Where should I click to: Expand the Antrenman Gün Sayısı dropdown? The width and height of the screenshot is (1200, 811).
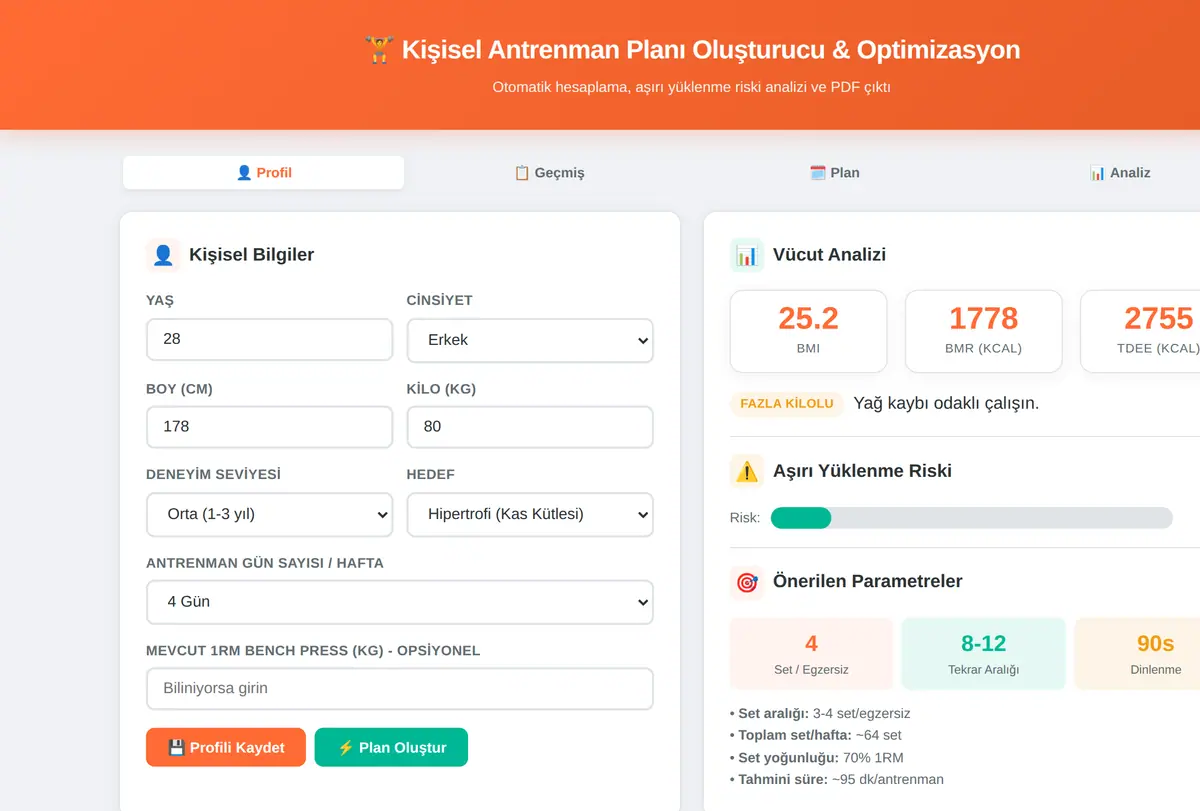(x=400, y=602)
